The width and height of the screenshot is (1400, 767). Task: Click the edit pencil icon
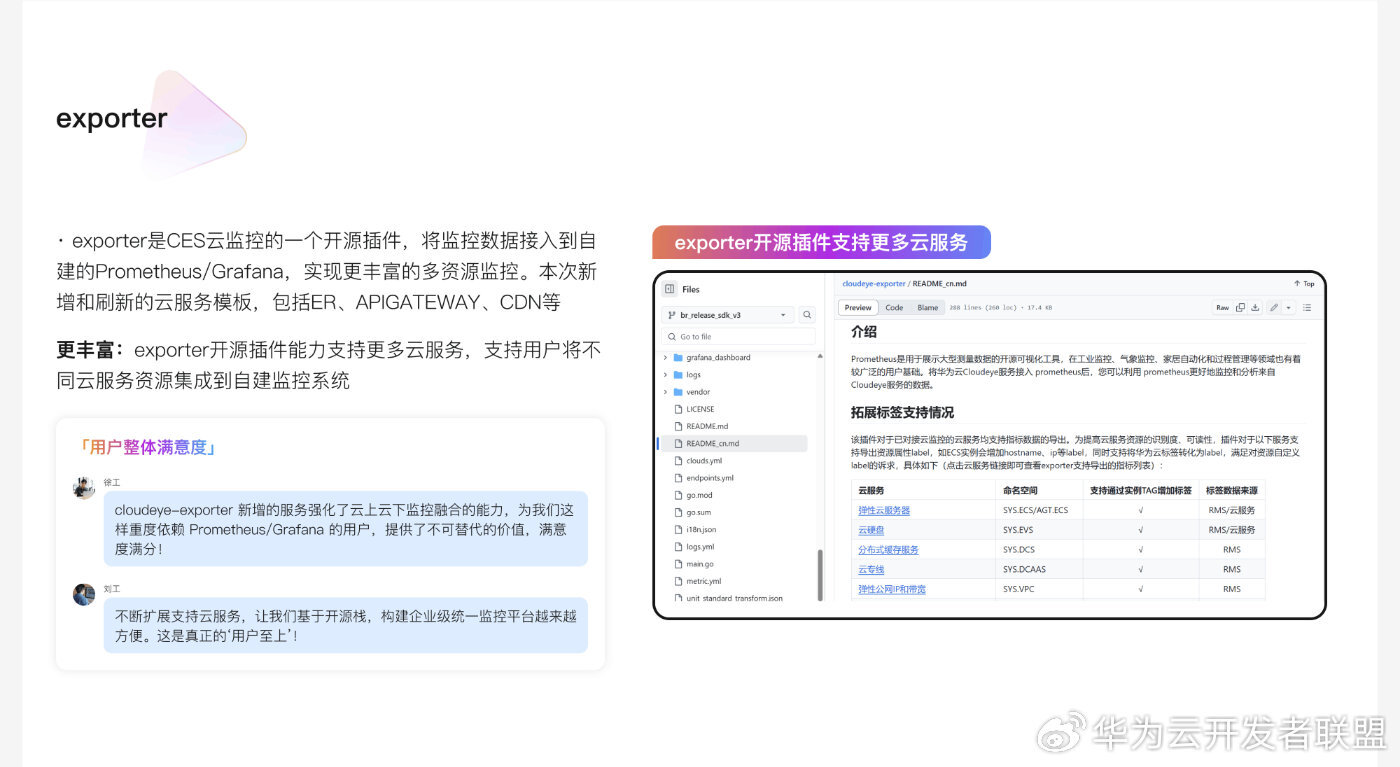click(1274, 308)
